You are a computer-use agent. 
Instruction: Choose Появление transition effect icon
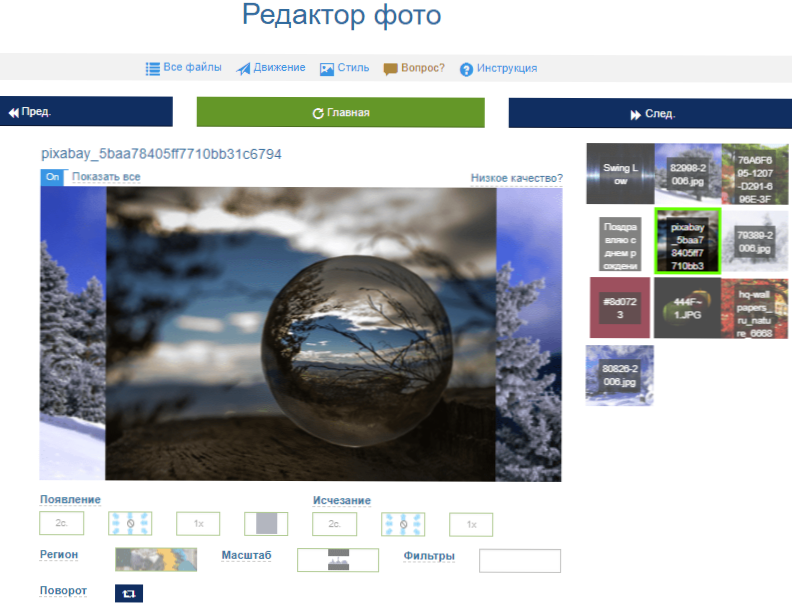[130, 523]
